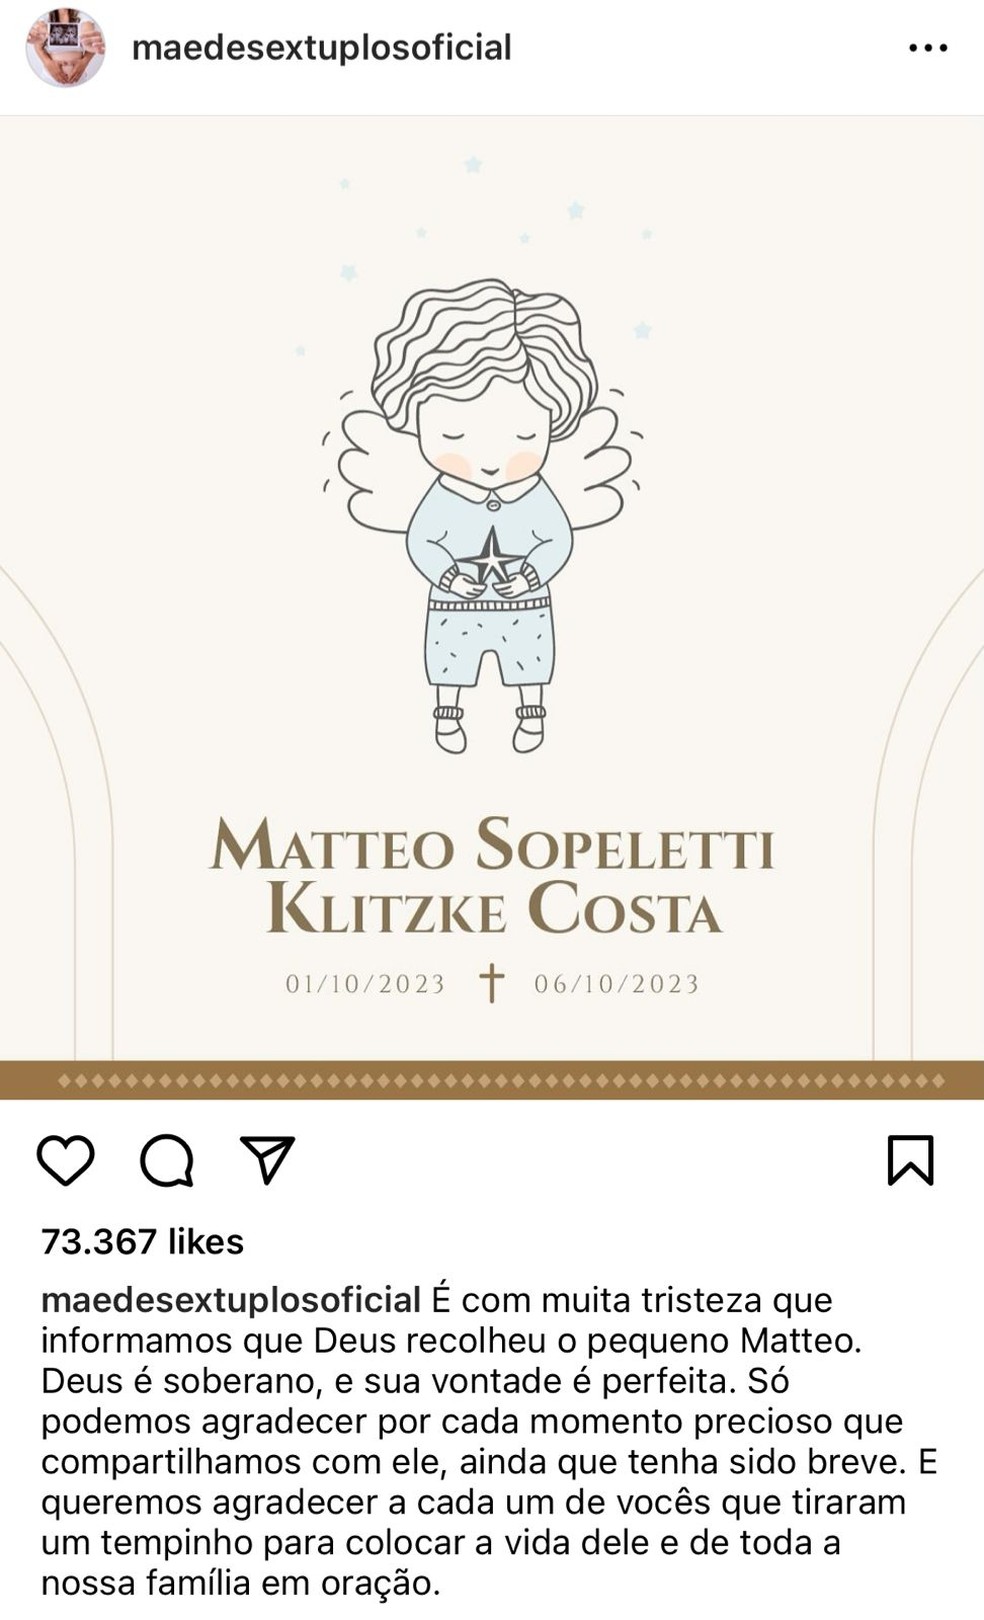Tap the maedesextuplosoficial username in the caption
Viewport: 984px width, 1620px height.
pos(230,1300)
